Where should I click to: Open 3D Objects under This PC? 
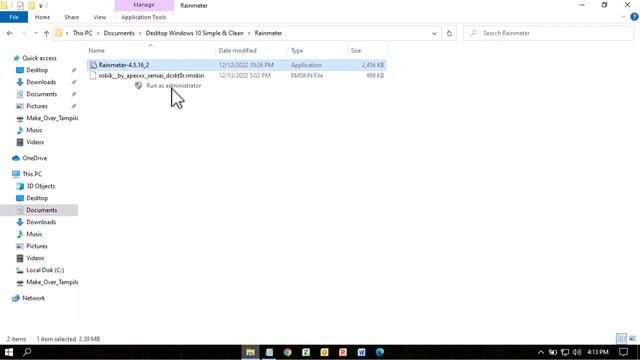point(40,186)
